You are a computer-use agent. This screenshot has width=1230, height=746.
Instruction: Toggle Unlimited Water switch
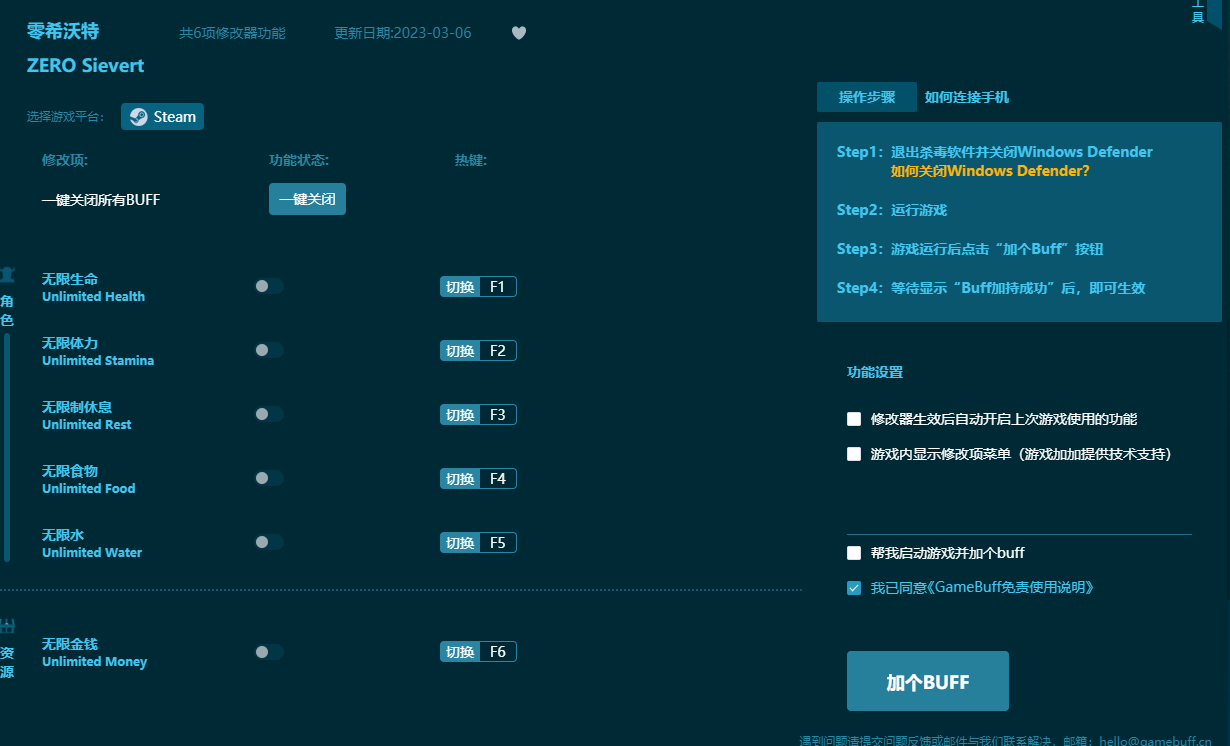(x=268, y=542)
